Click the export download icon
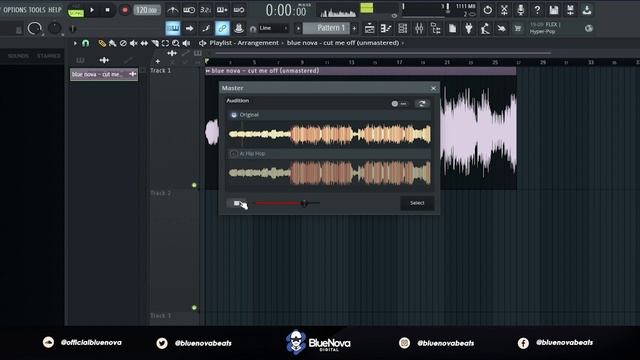The height and width of the screenshot is (360, 640). point(587,10)
